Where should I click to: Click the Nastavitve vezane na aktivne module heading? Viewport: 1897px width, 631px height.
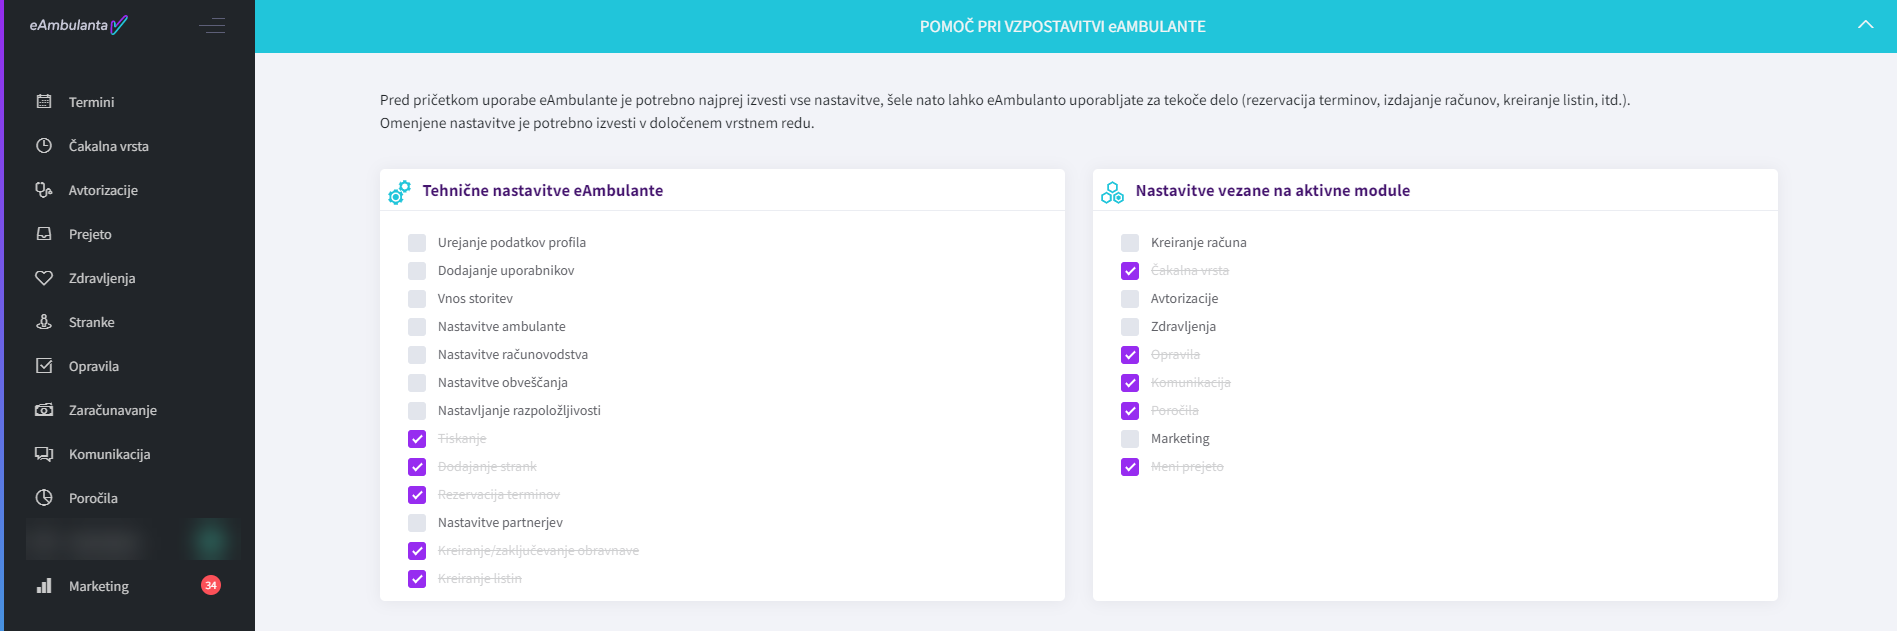[1273, 191]
